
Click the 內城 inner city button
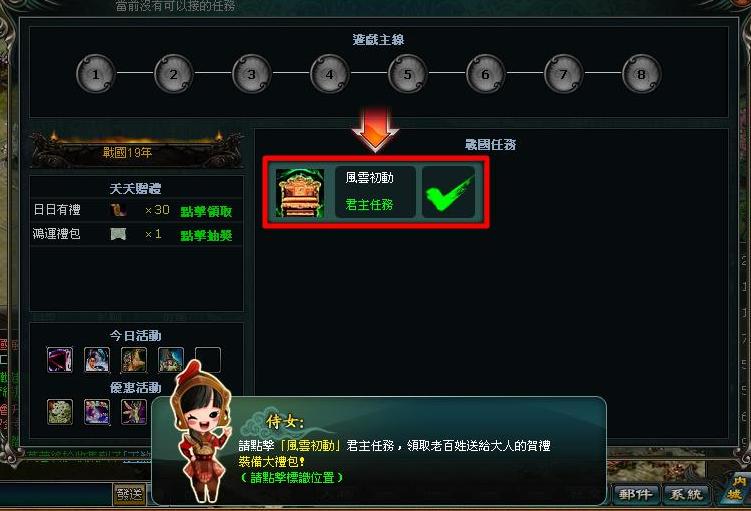pos(736,489)
